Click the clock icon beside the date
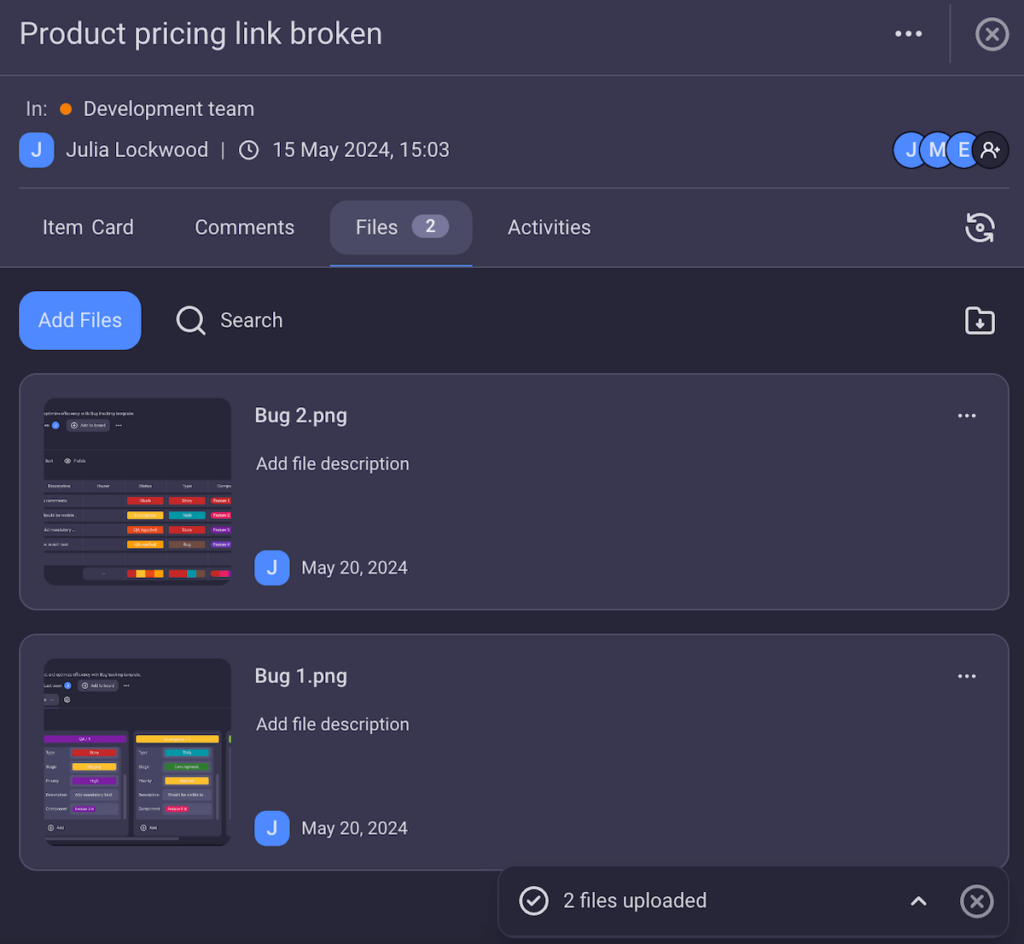Screen dimensions: 1024x944 tap(249, 150)
